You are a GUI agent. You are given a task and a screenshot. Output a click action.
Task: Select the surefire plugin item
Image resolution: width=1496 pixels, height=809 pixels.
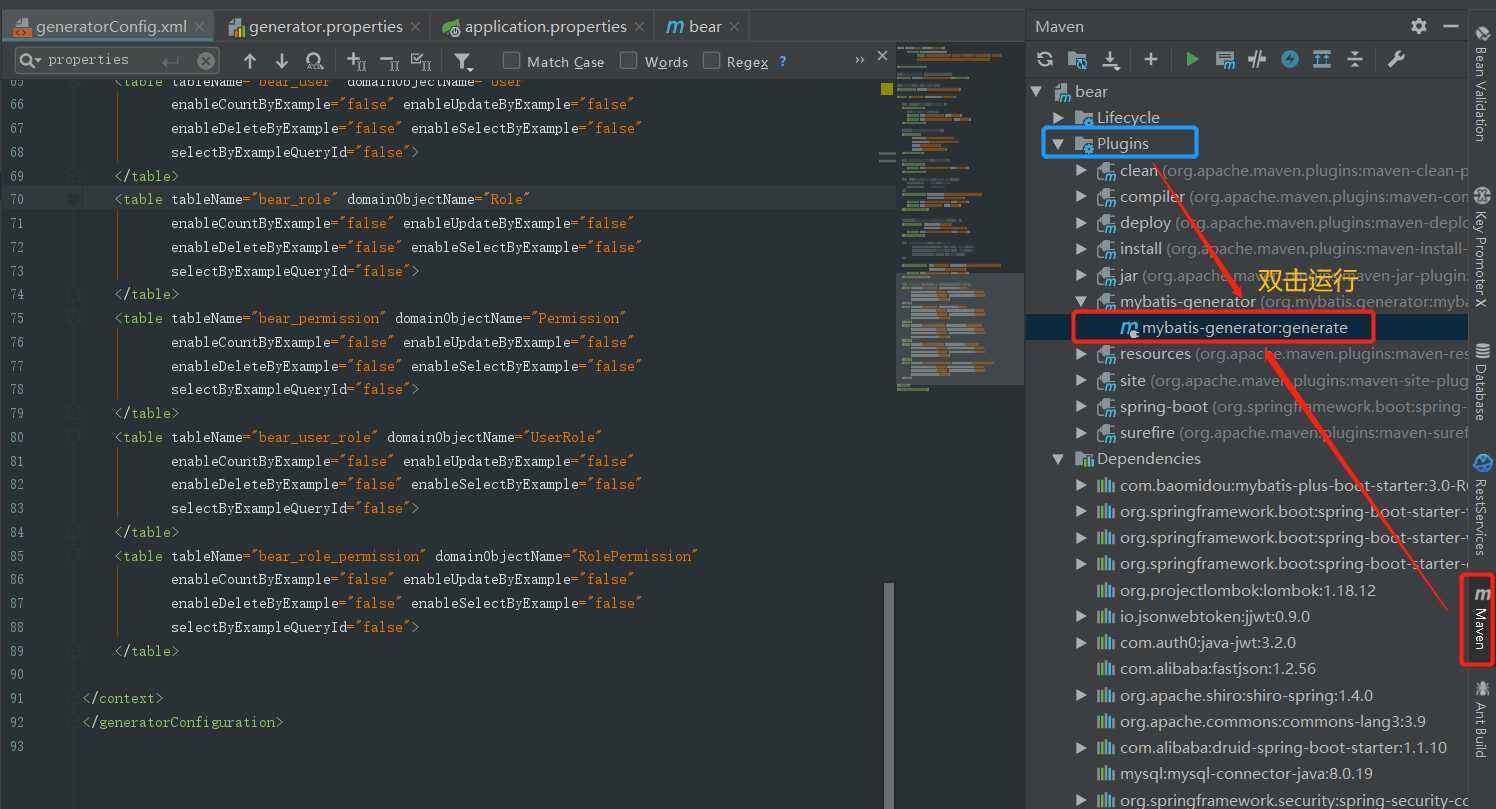[1246, 432]
